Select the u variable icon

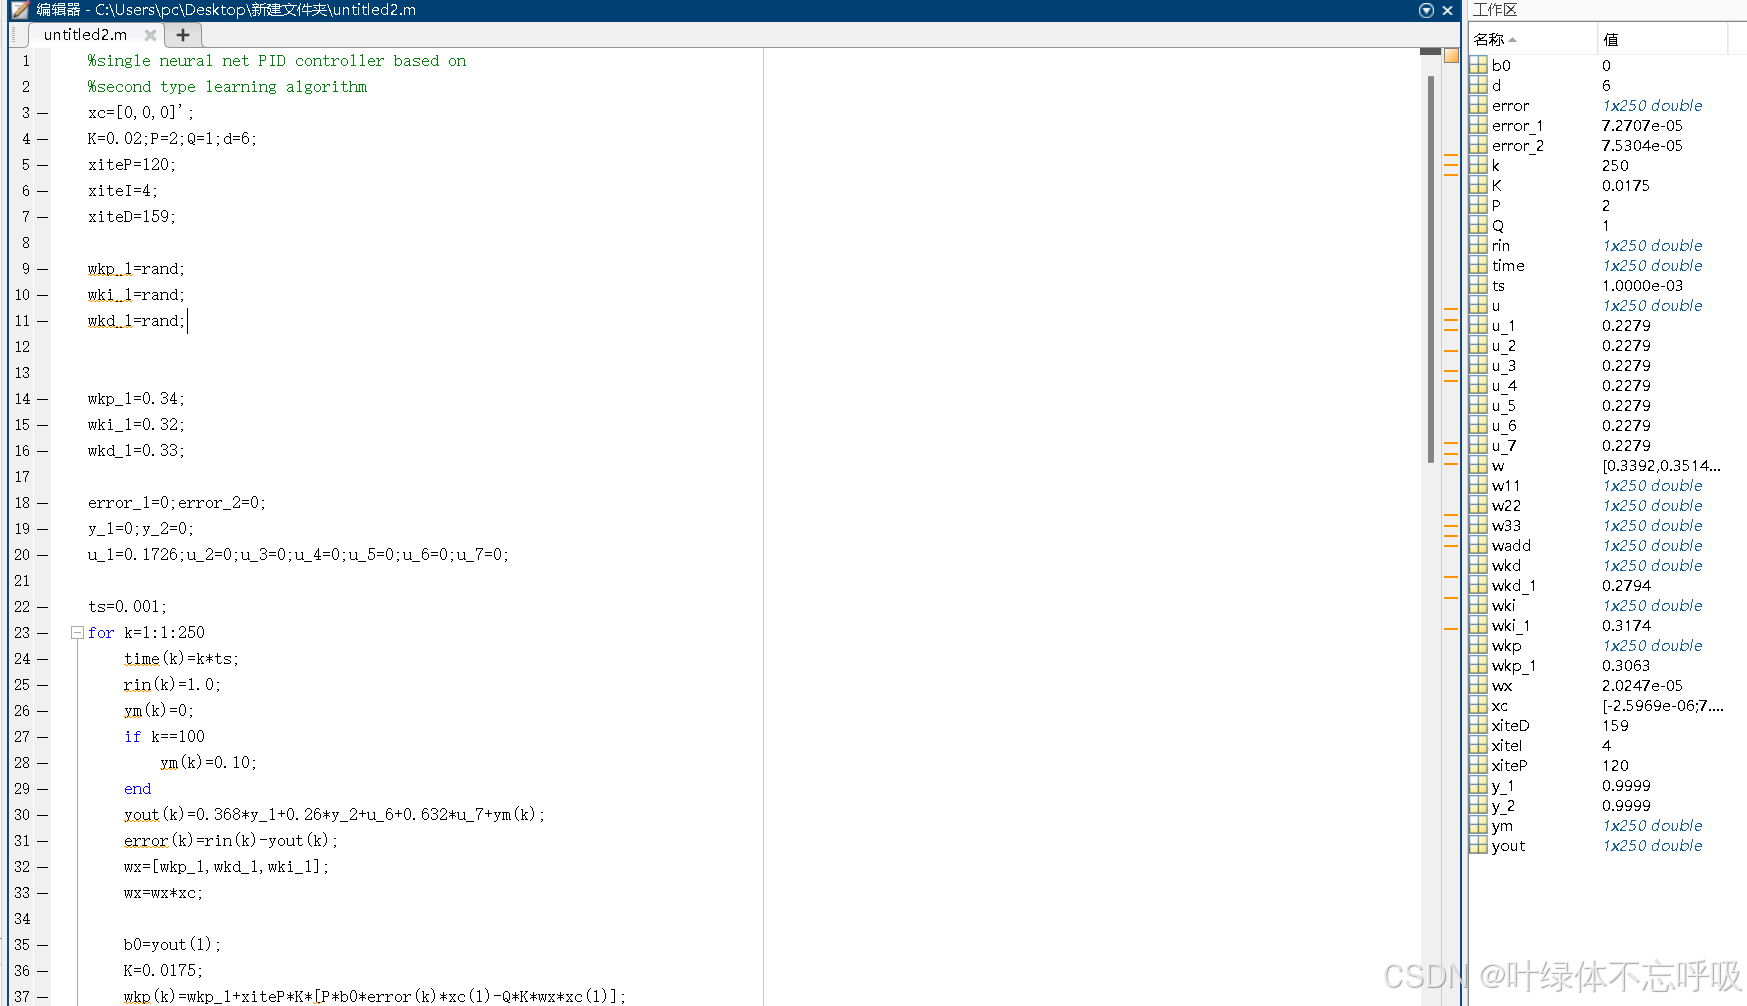(x=1478, y=305)
